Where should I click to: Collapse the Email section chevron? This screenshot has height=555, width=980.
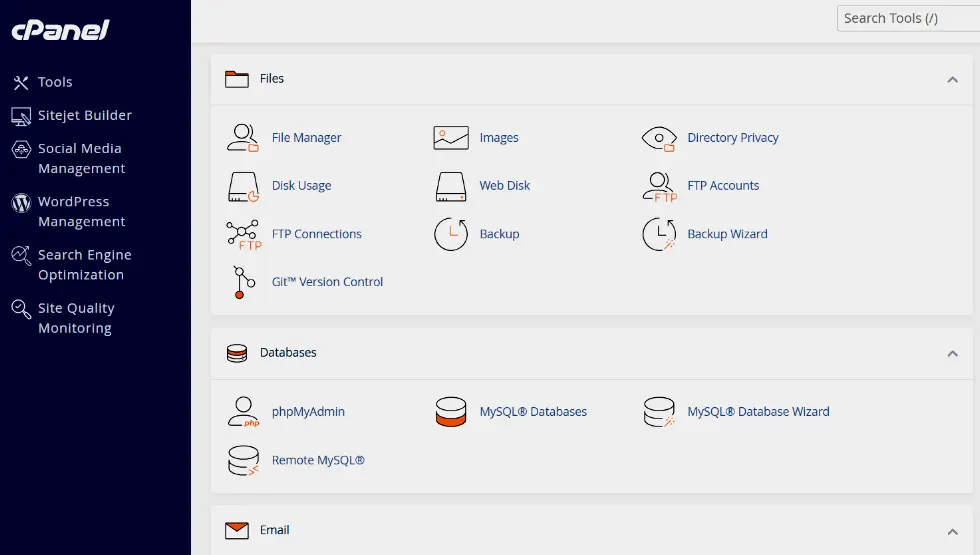tap(952, 532)
